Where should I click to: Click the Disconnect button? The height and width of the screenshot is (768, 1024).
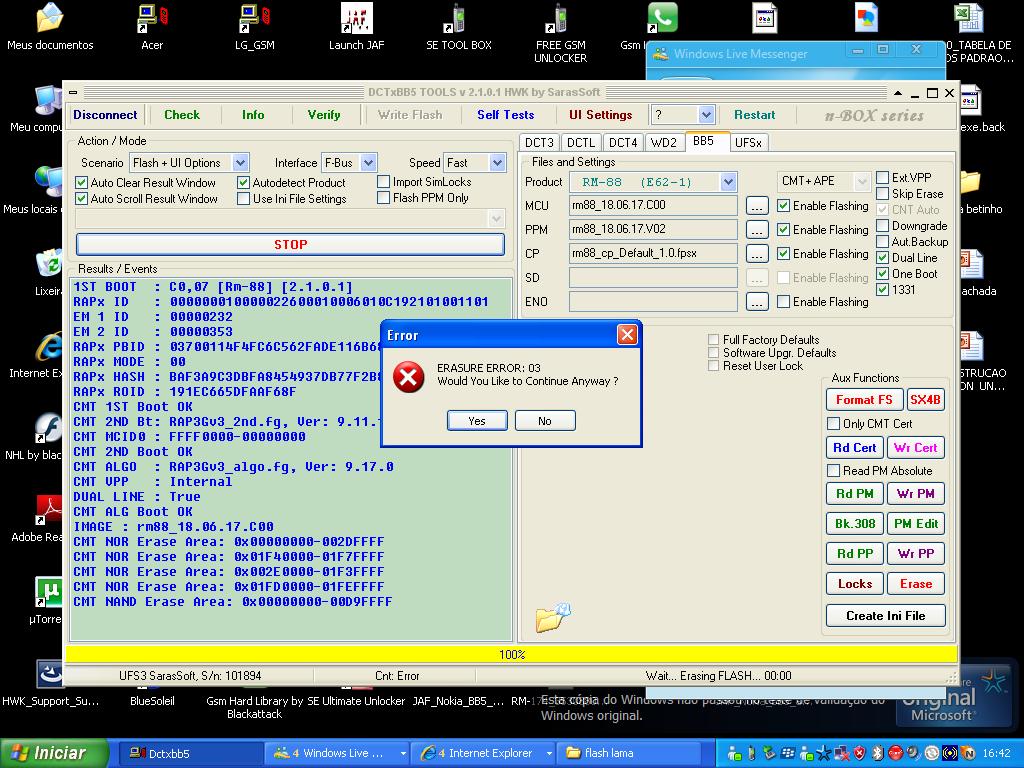pos(105,115)
